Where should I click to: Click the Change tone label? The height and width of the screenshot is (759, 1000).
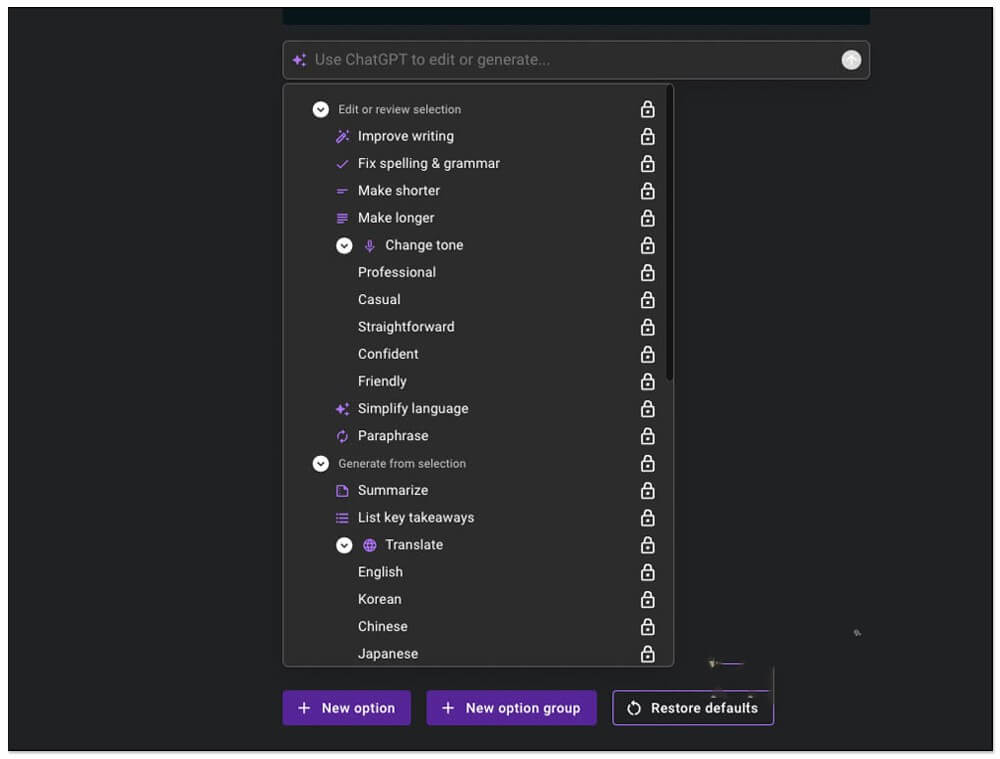pos(424,246)
